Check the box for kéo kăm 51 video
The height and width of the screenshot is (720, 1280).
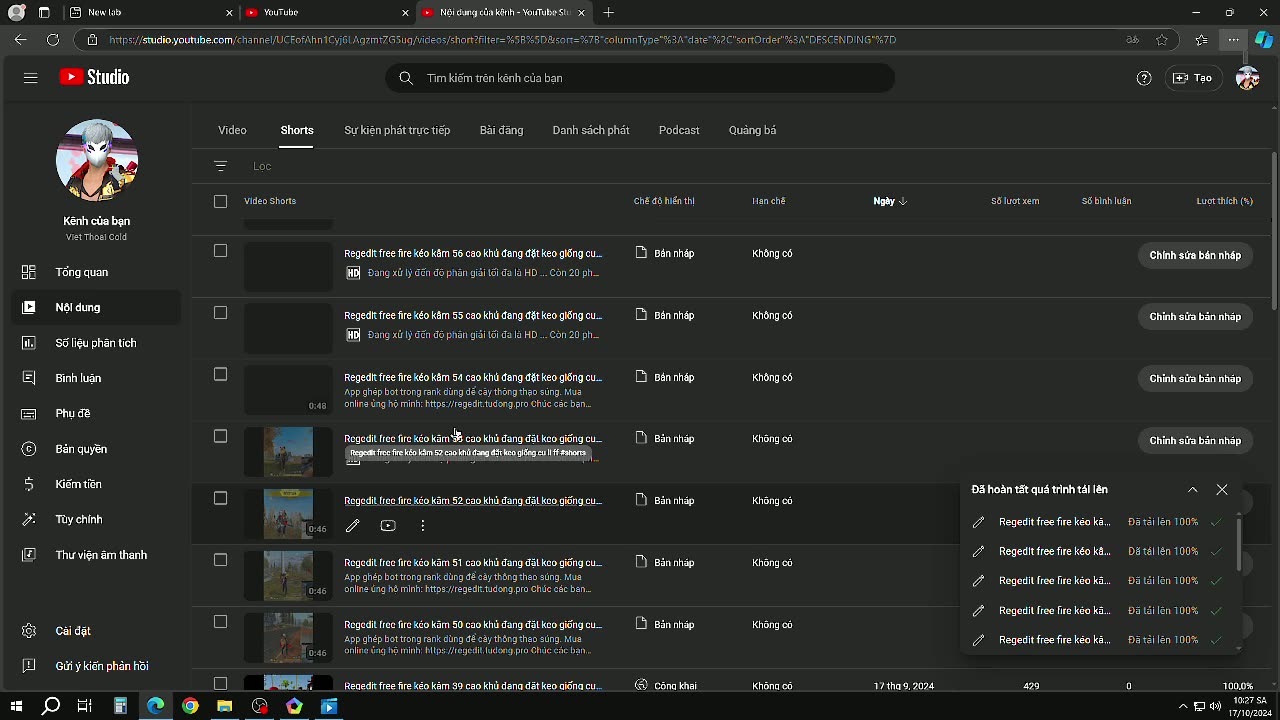[221, 560]
